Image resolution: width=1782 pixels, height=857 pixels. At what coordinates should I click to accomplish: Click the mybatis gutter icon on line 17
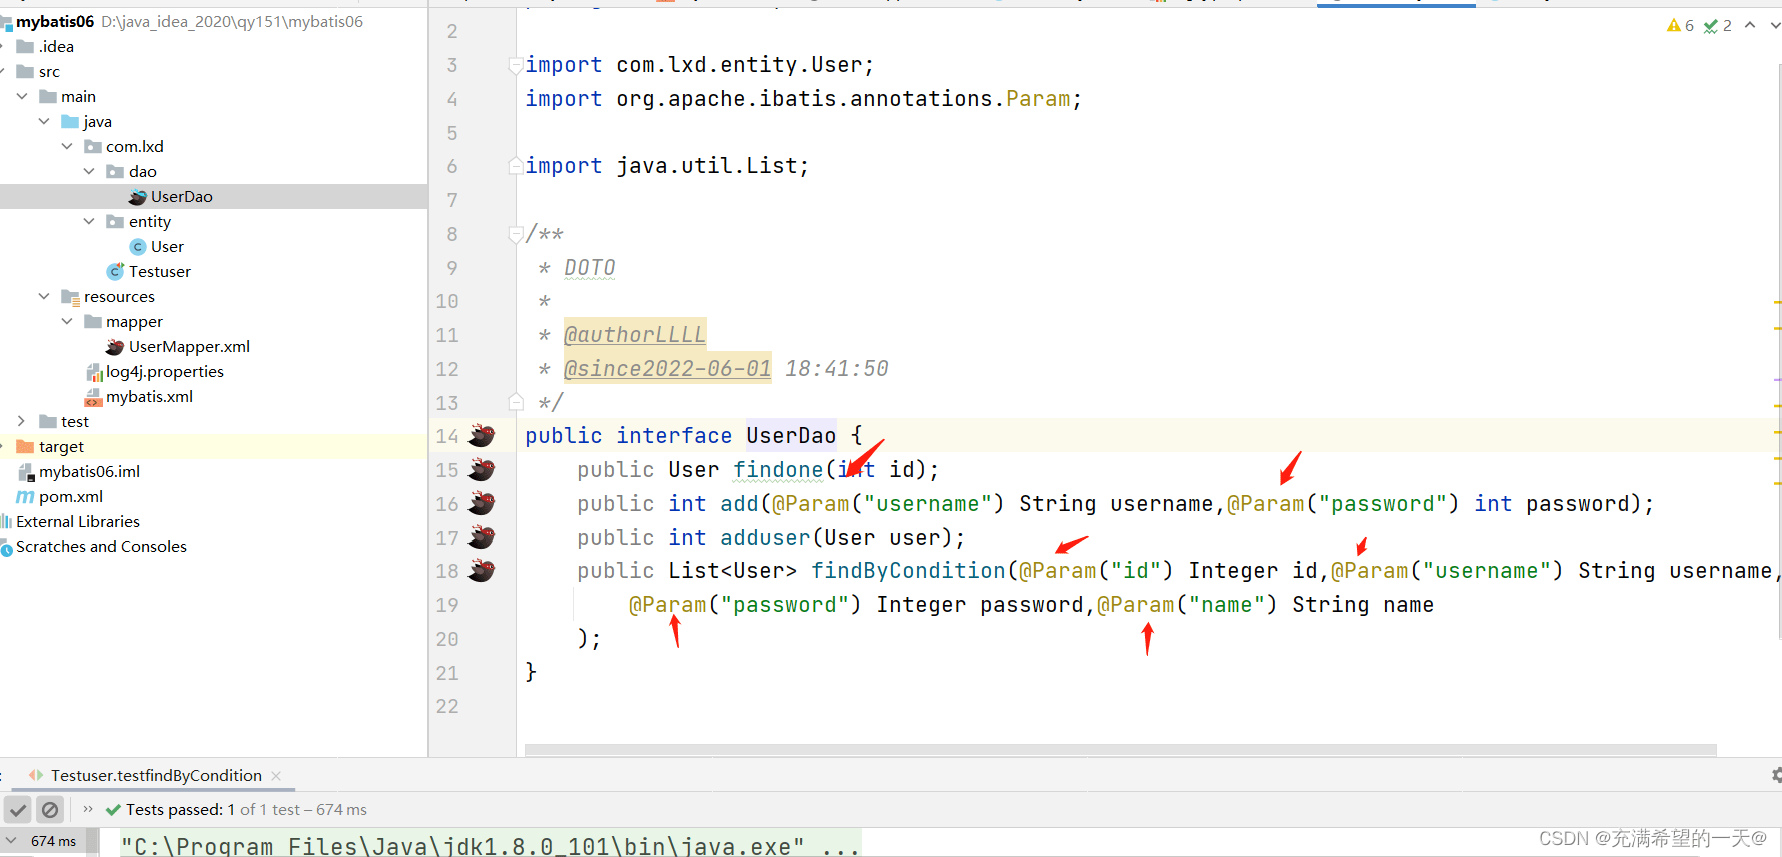[x=482, y=537]
